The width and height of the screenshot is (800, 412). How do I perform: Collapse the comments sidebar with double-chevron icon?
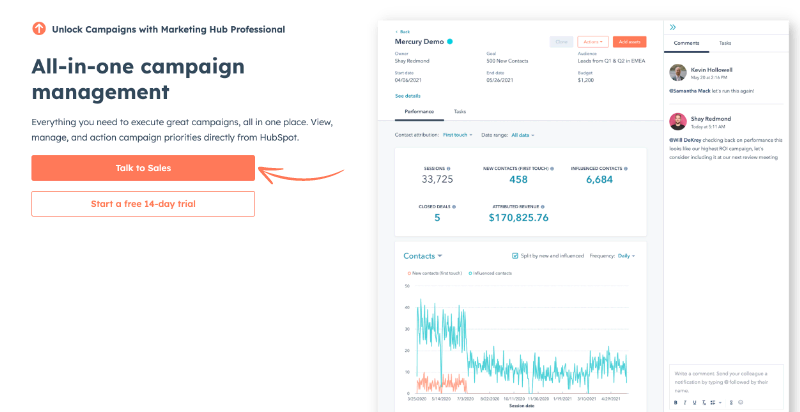click(x=673, y=27)
